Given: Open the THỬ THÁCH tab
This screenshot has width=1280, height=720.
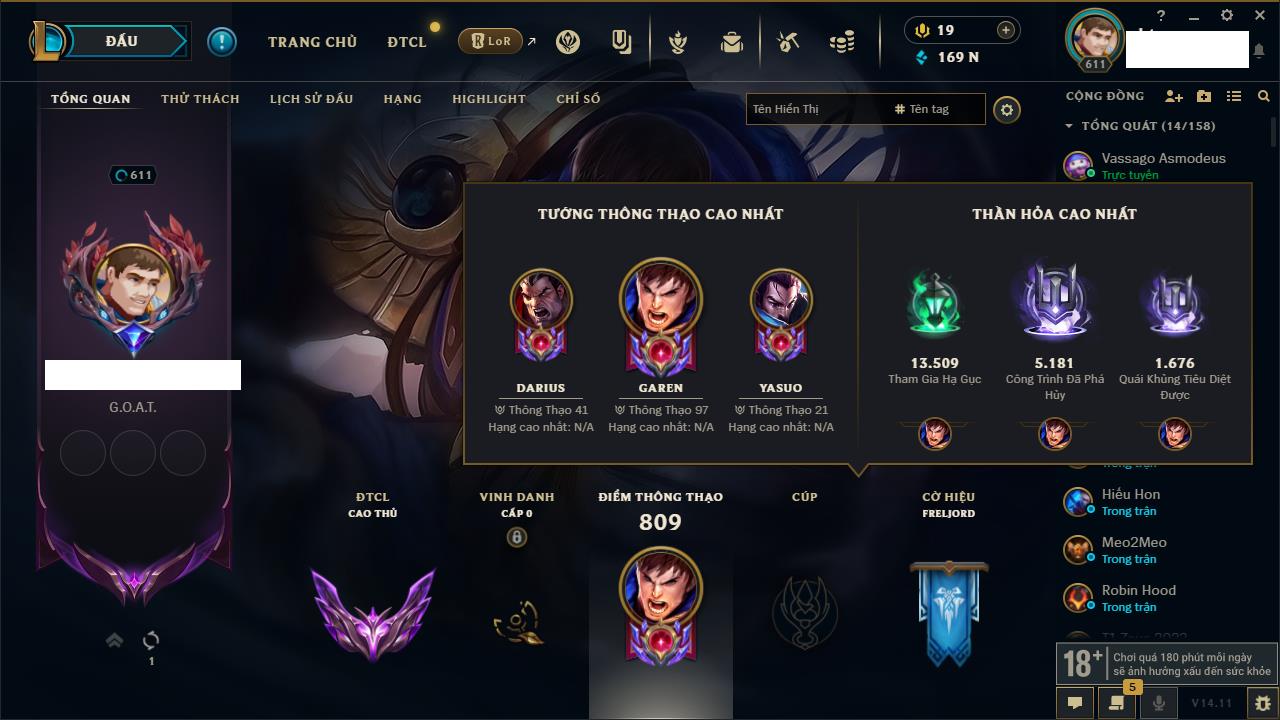Looking at the screenshot, I should pyautogui.click(x=200, y=99).
